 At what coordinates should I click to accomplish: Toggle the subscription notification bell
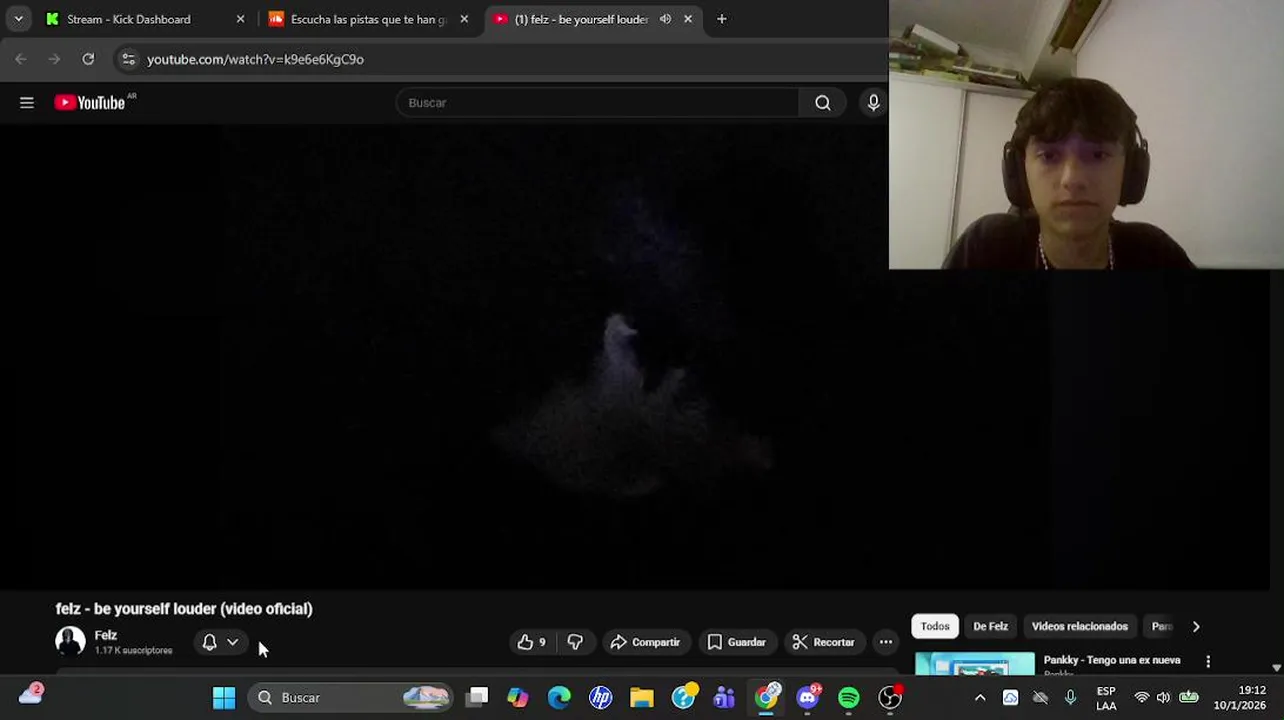(x=209, y=642)
